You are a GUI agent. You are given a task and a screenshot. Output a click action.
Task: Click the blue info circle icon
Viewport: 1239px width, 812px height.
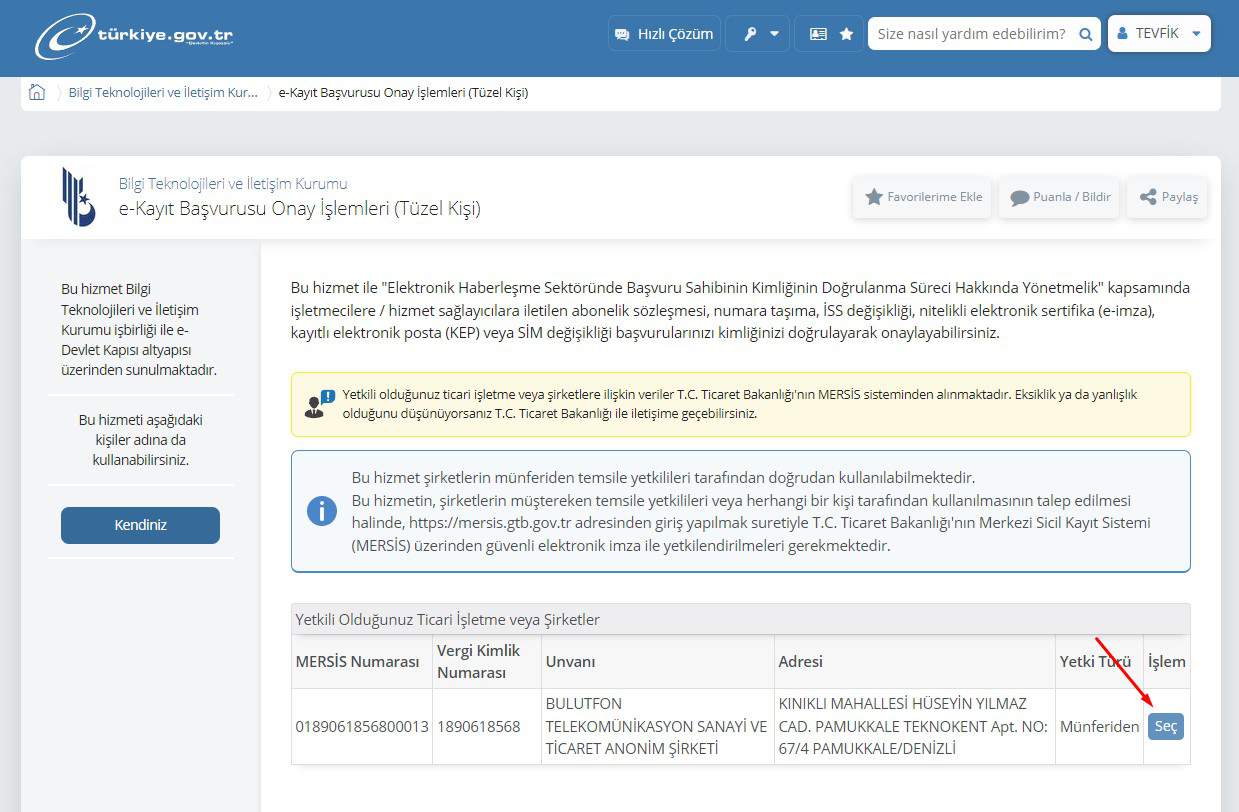coord(321,511)
